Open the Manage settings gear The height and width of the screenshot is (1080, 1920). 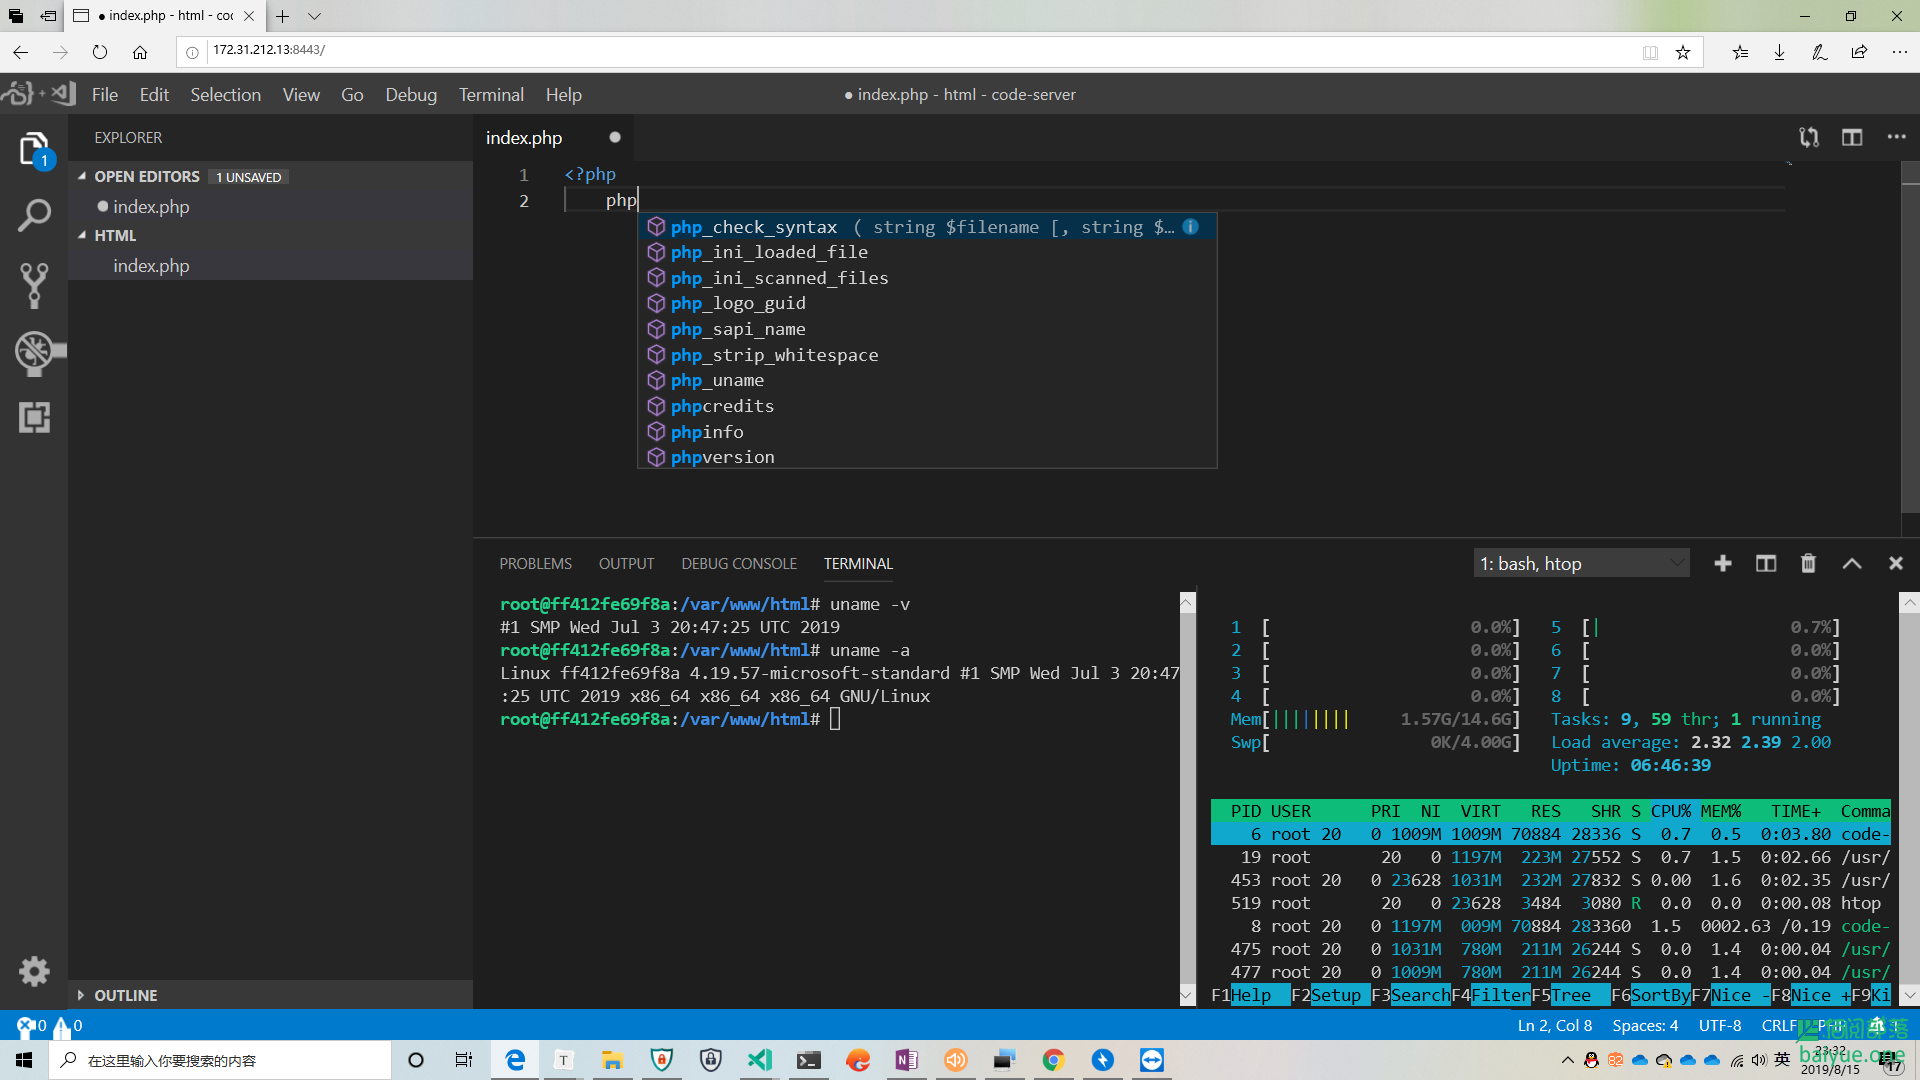[x=33, y=971]
